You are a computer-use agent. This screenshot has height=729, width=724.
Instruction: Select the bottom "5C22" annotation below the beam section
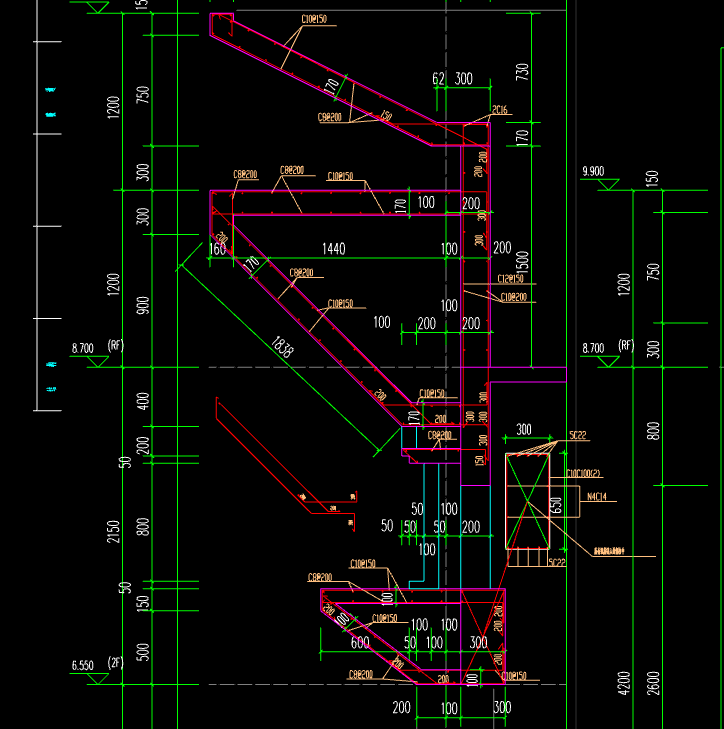557,563
